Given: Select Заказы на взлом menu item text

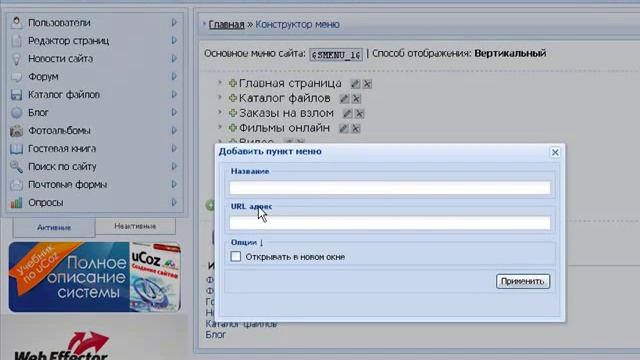Looking at the screenshot, I should click(x=286, y=113).
